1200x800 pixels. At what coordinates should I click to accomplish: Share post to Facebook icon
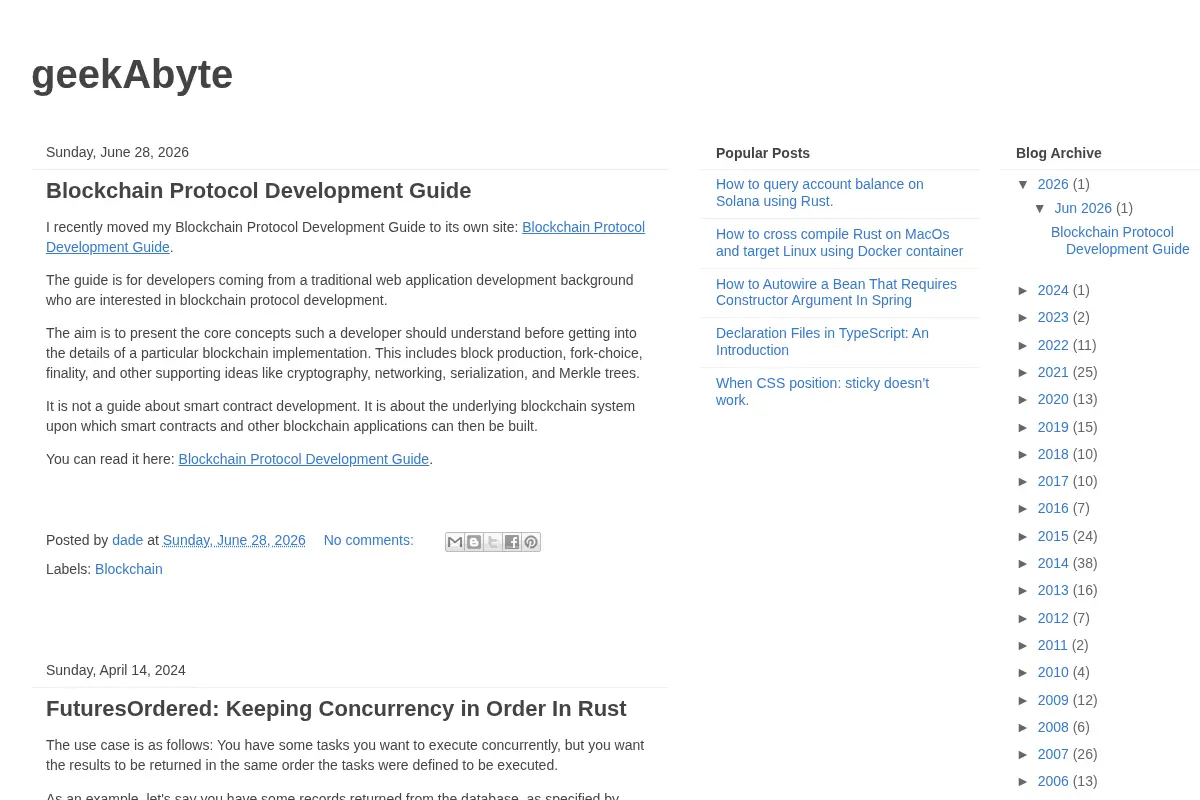[512, 542]
